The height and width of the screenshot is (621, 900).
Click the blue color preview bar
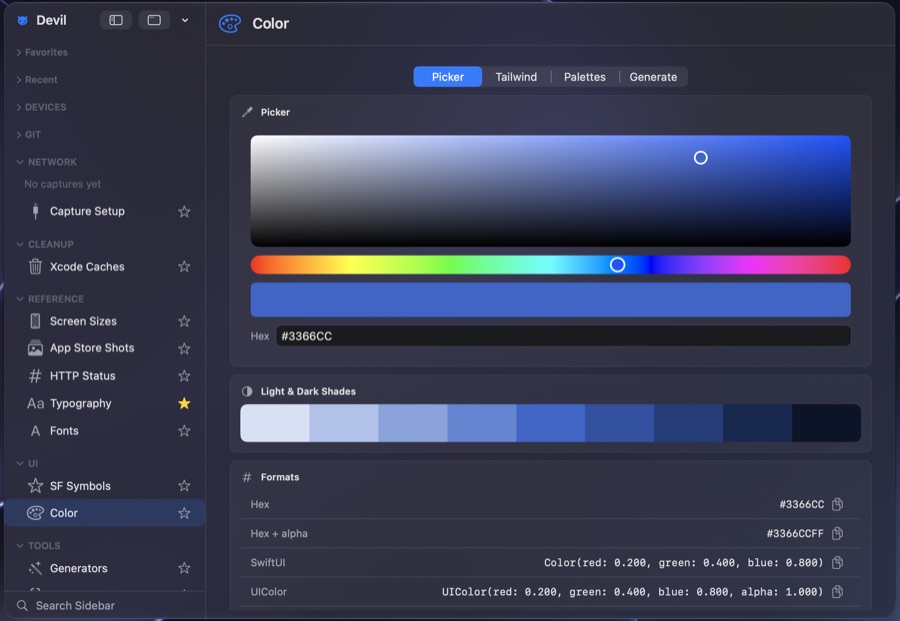(x=550, y=300)
